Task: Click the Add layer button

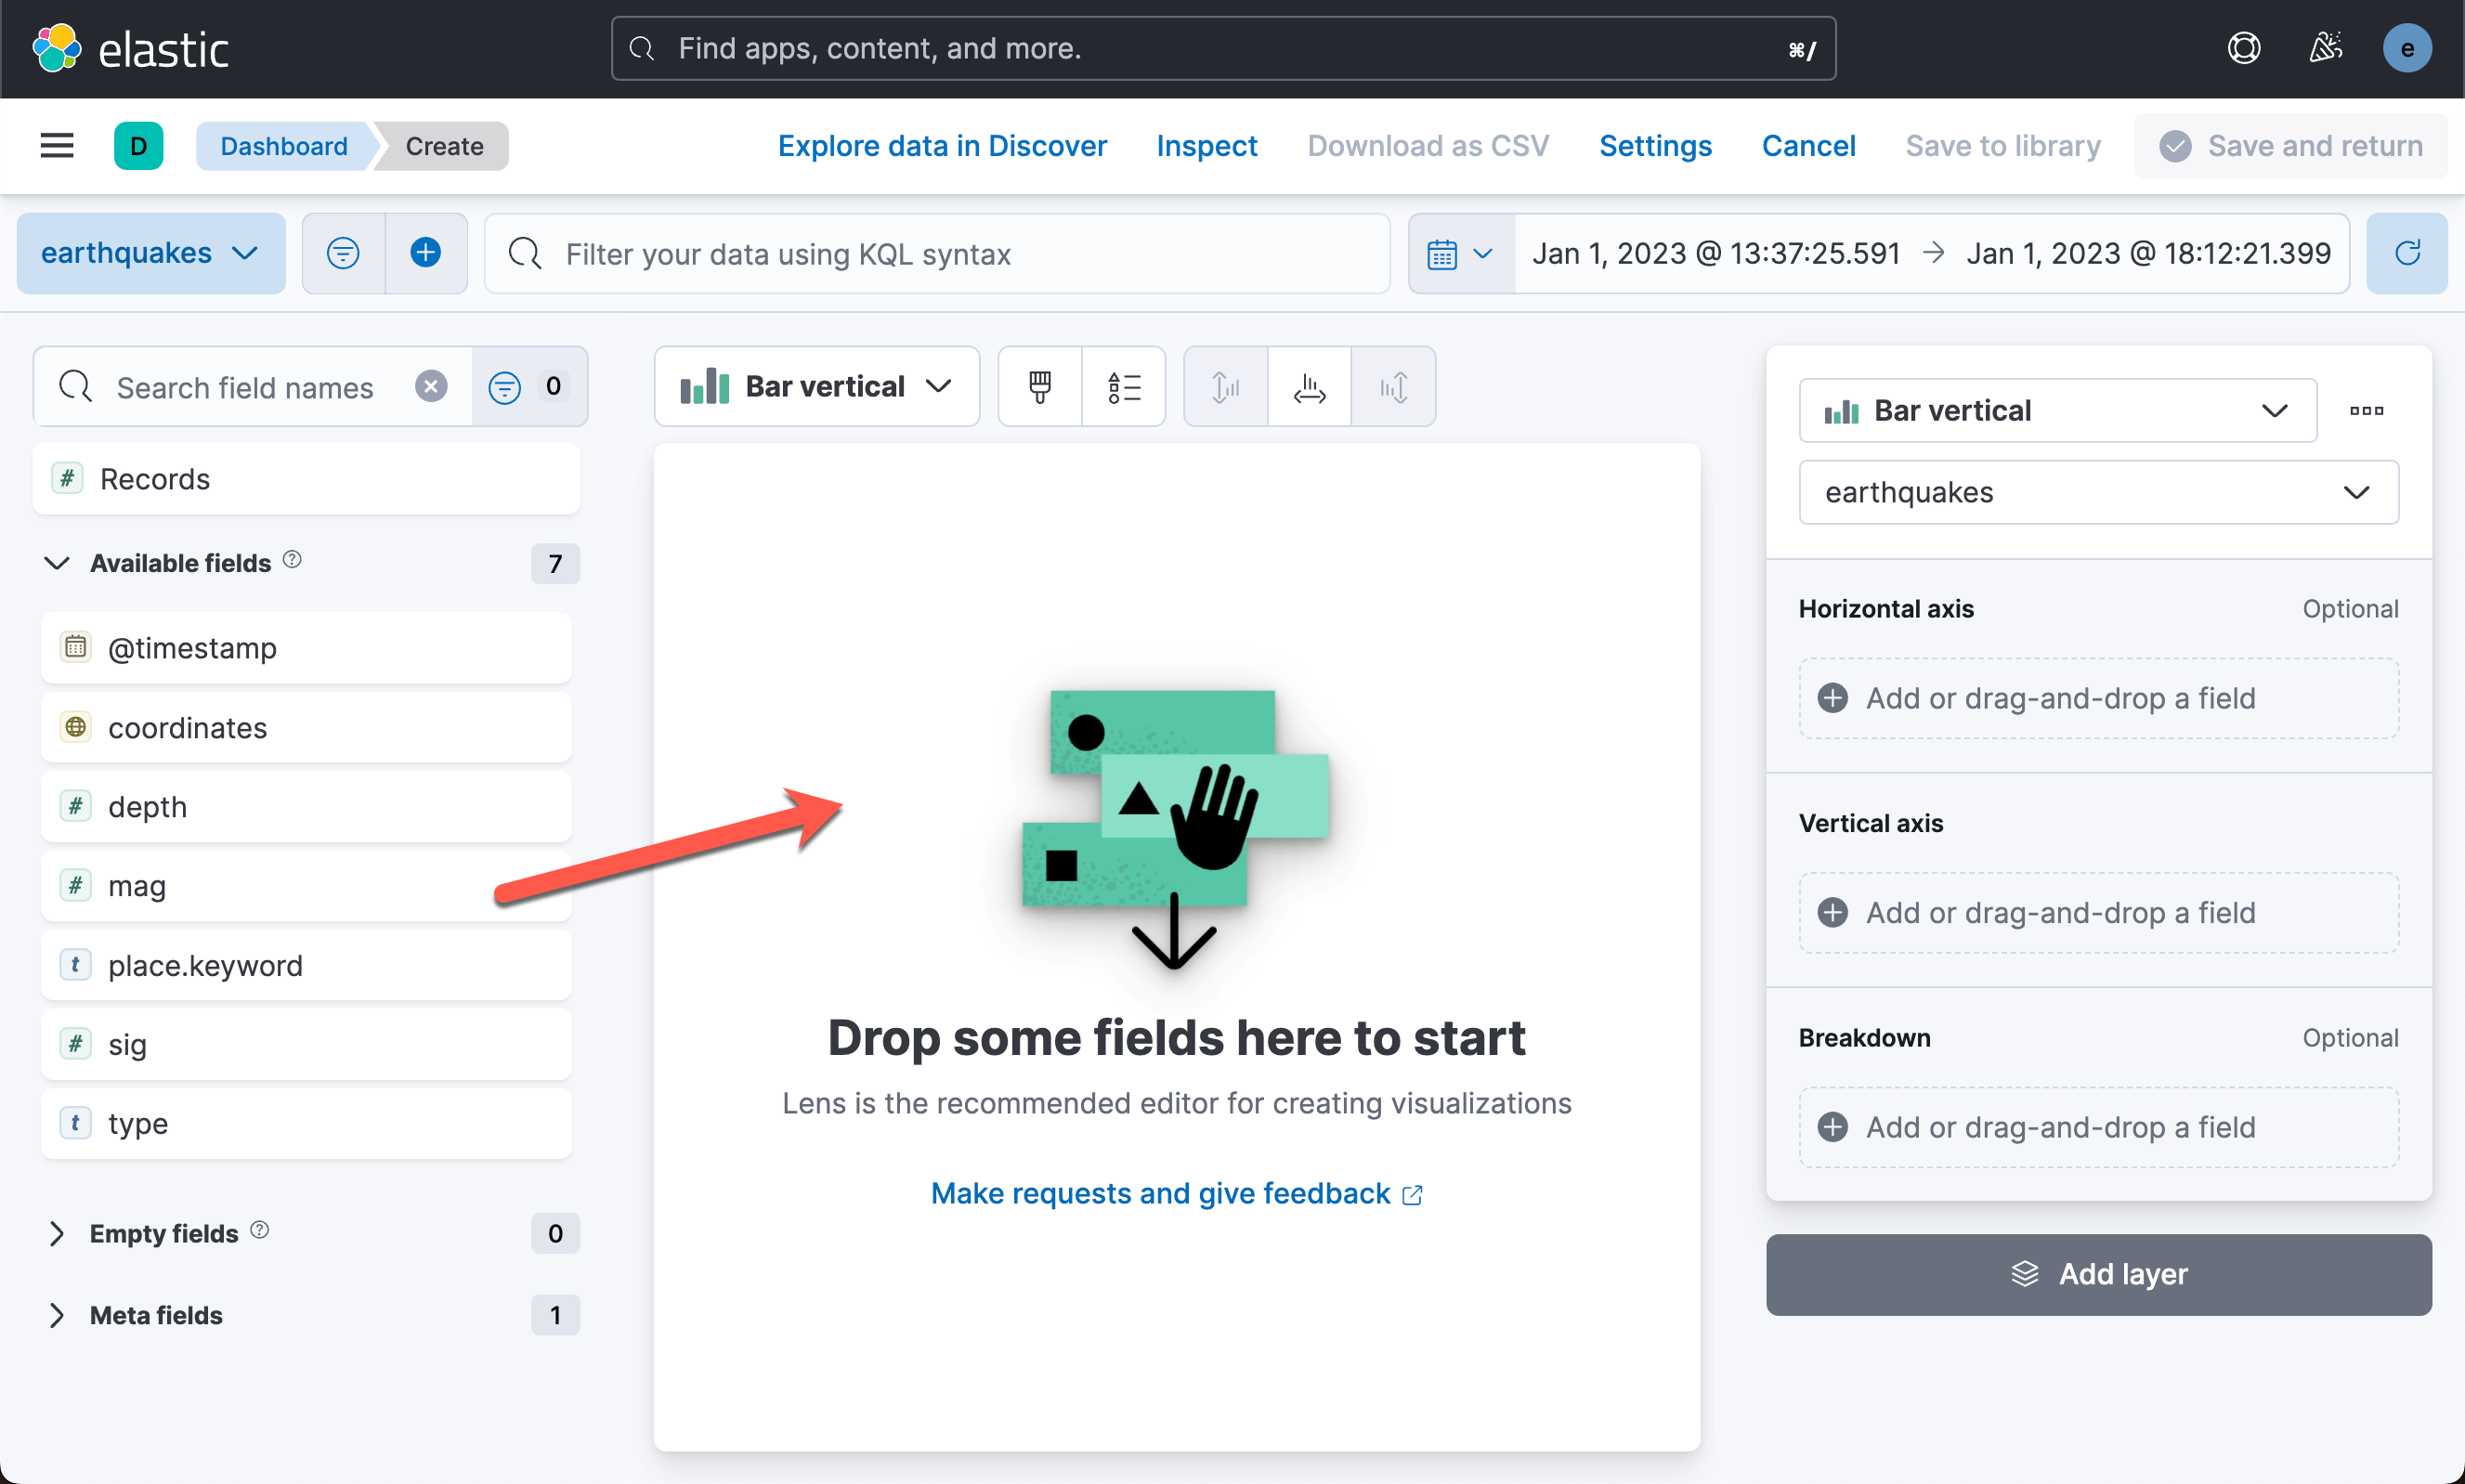Action: click(x=2098, y=1274)
